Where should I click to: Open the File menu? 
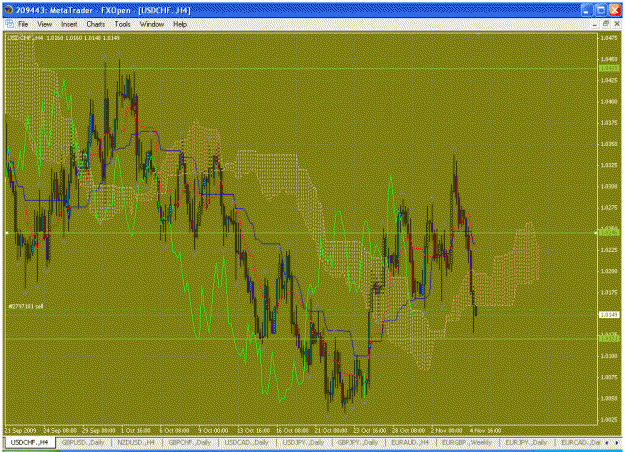(x=23, y=24)
